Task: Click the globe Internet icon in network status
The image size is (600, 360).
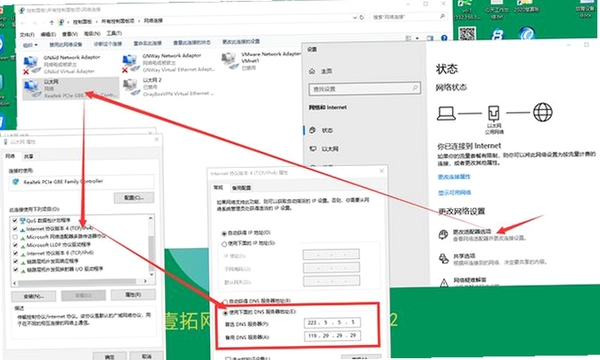Action: (x=543, y=112)
